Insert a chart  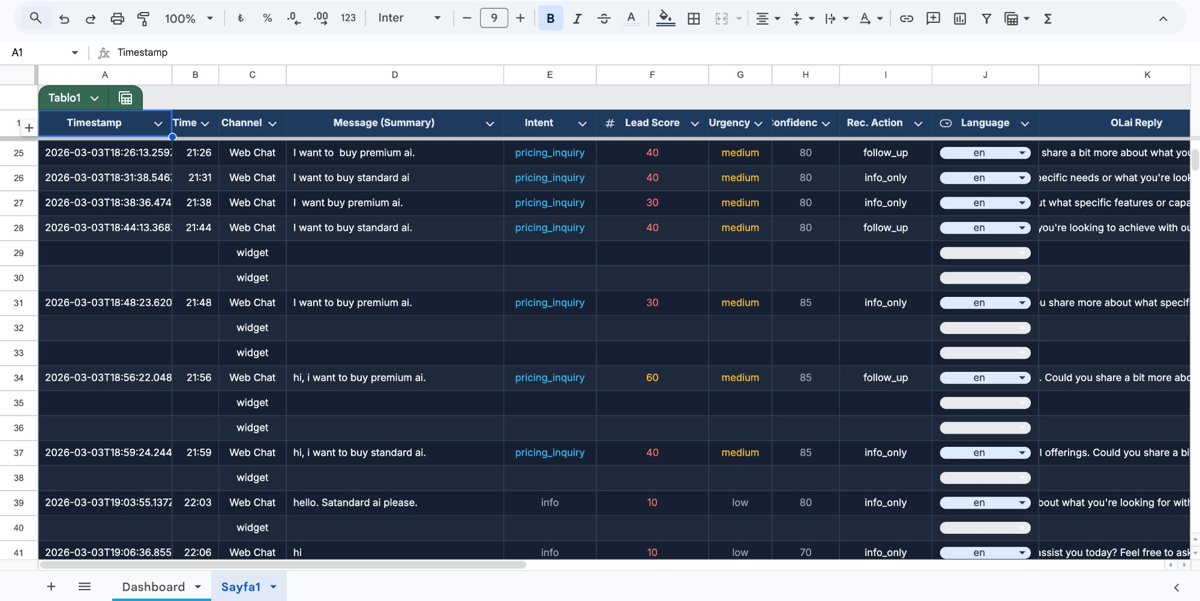click(x=960, y=17)
